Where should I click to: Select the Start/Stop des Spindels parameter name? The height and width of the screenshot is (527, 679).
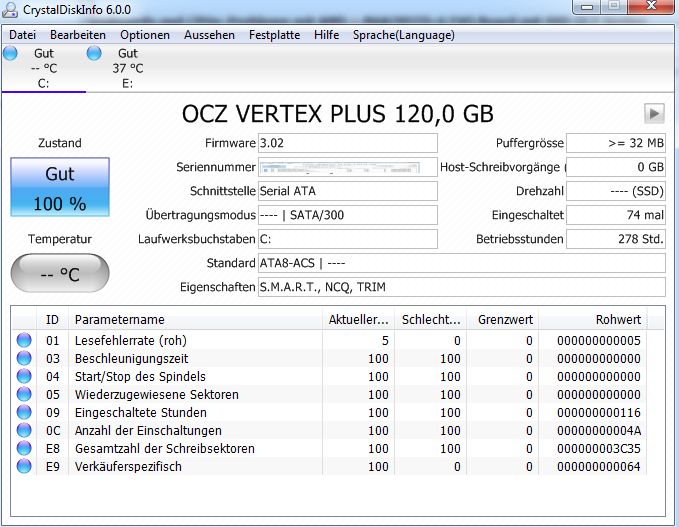point(140,376)
